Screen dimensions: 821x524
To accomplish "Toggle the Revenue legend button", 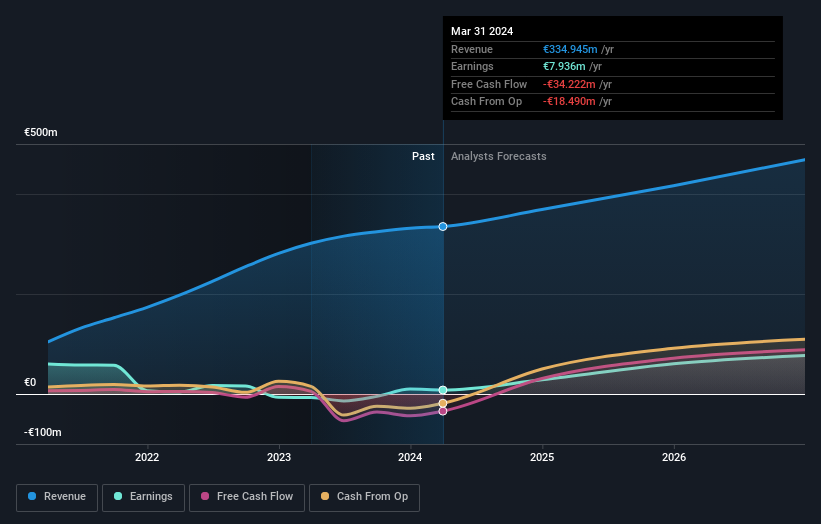I will (57, 497).
